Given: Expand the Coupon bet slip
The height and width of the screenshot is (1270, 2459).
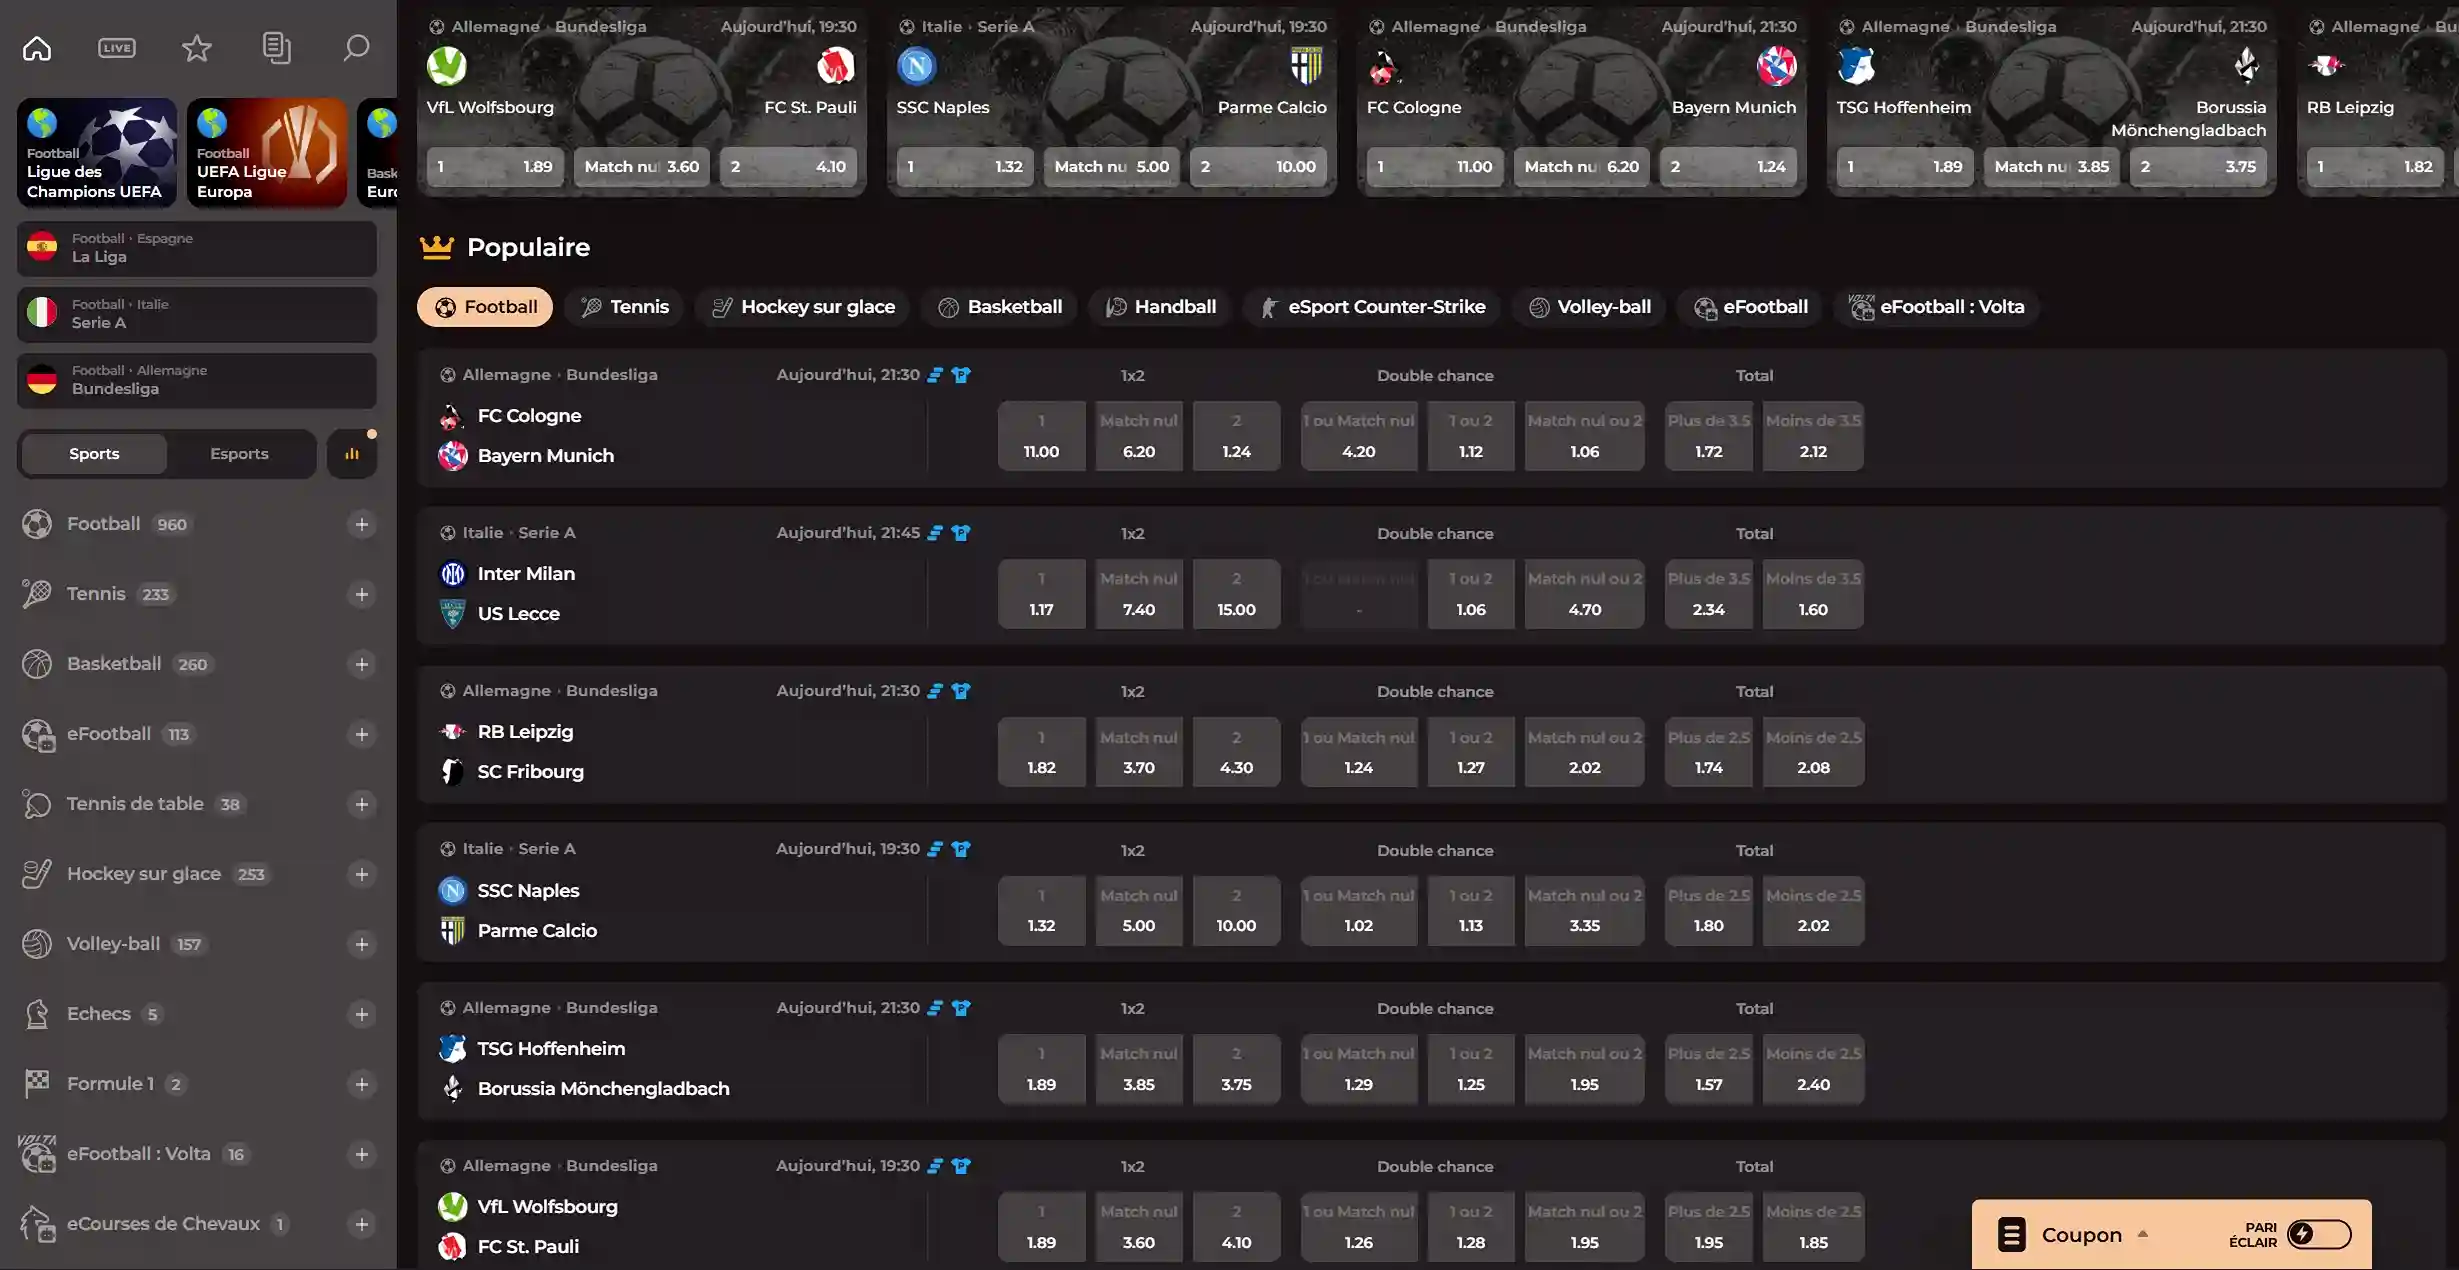Looking at the screenshot, I should click(x=2080, y=1234).
